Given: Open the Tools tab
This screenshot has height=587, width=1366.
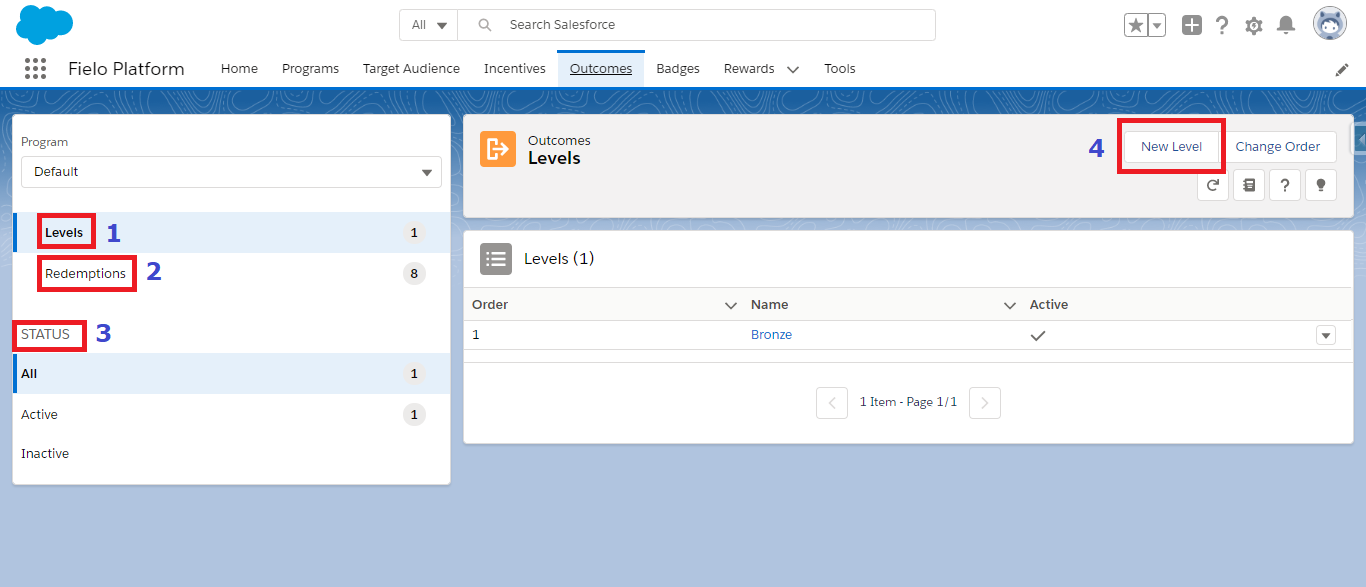Looking at the screenshot, I should [840, 69].
